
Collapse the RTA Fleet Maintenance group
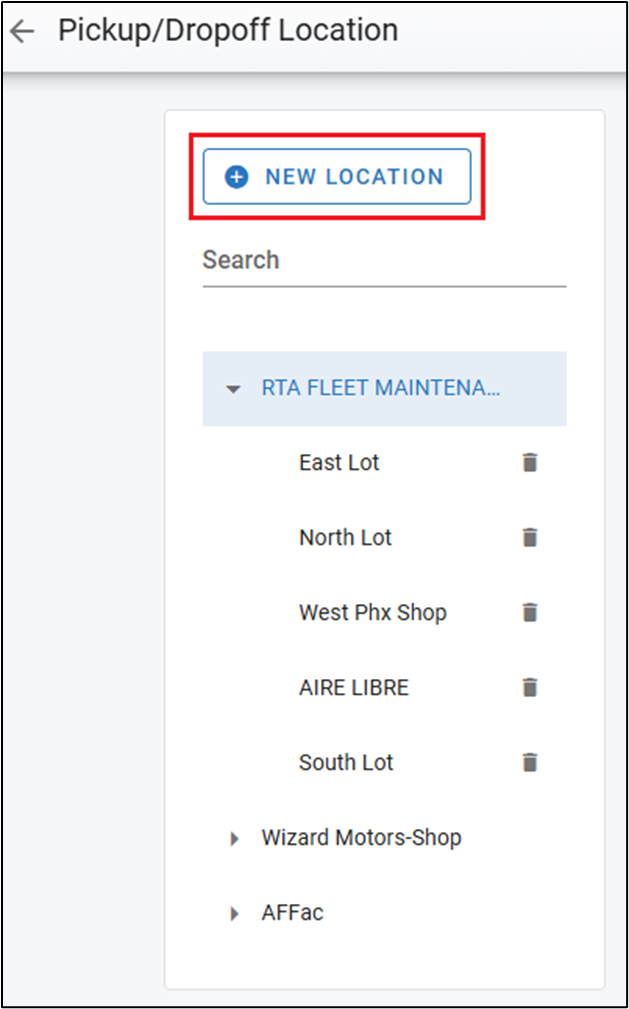point(233,389)
